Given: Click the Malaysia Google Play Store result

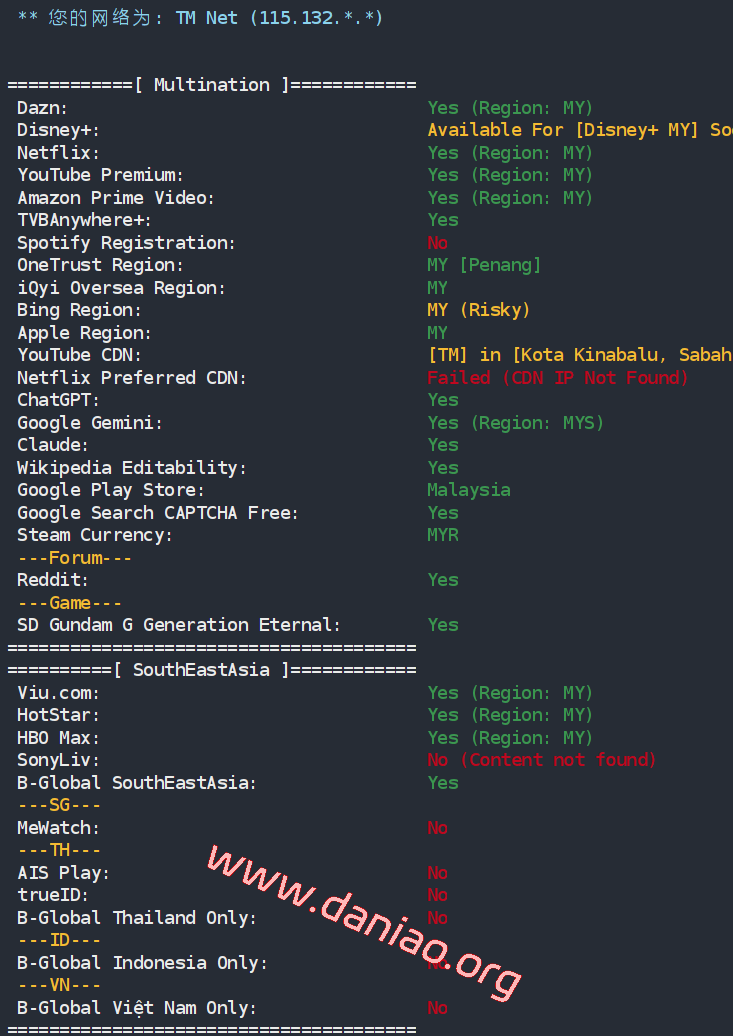Looking at the screenshot, I should click(468, 490).
